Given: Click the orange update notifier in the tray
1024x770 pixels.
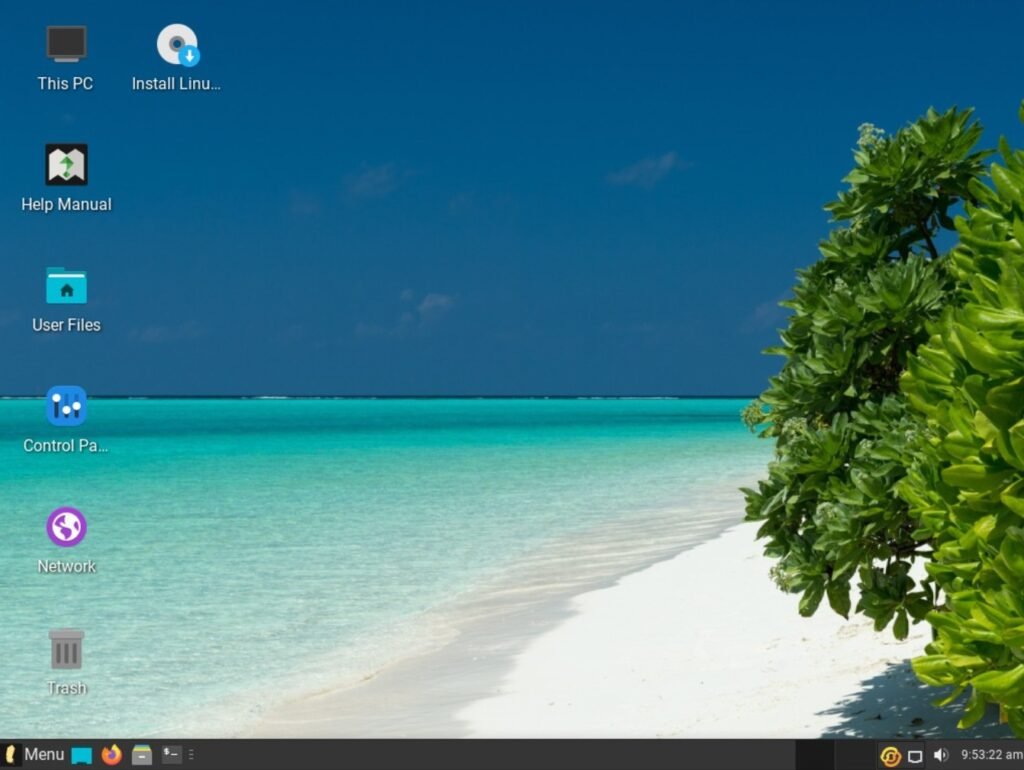Looking at the screenshot, I should [x=891, y=756].
